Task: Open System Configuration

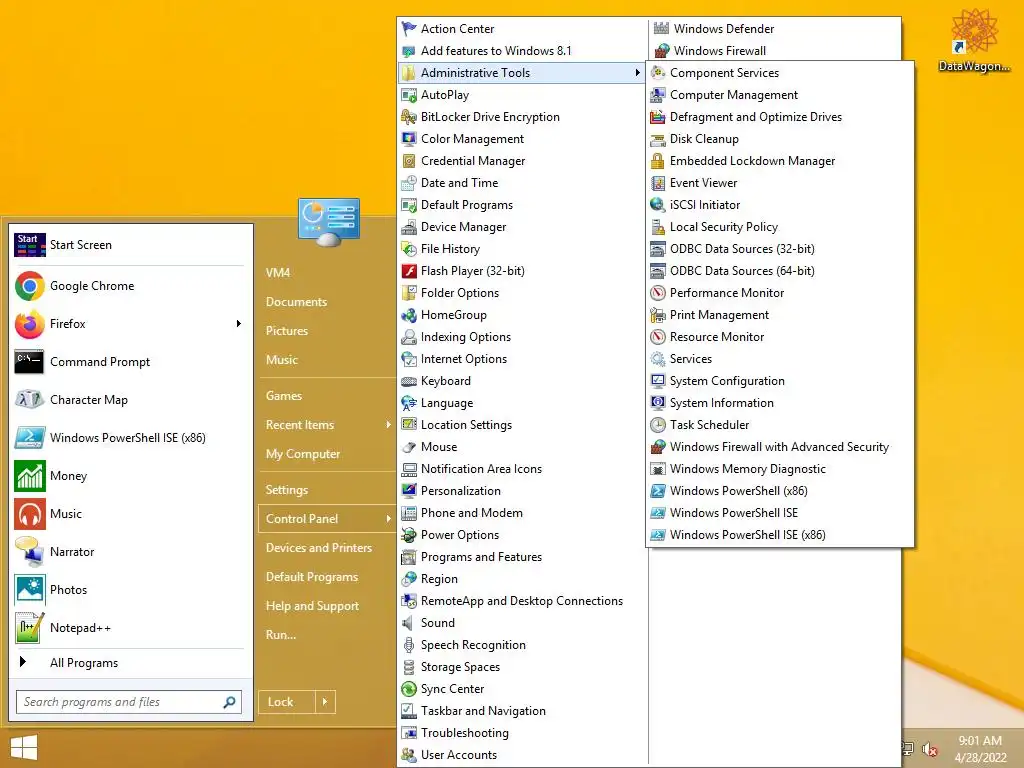Action: pyautogui.click(x=727, y=381)
